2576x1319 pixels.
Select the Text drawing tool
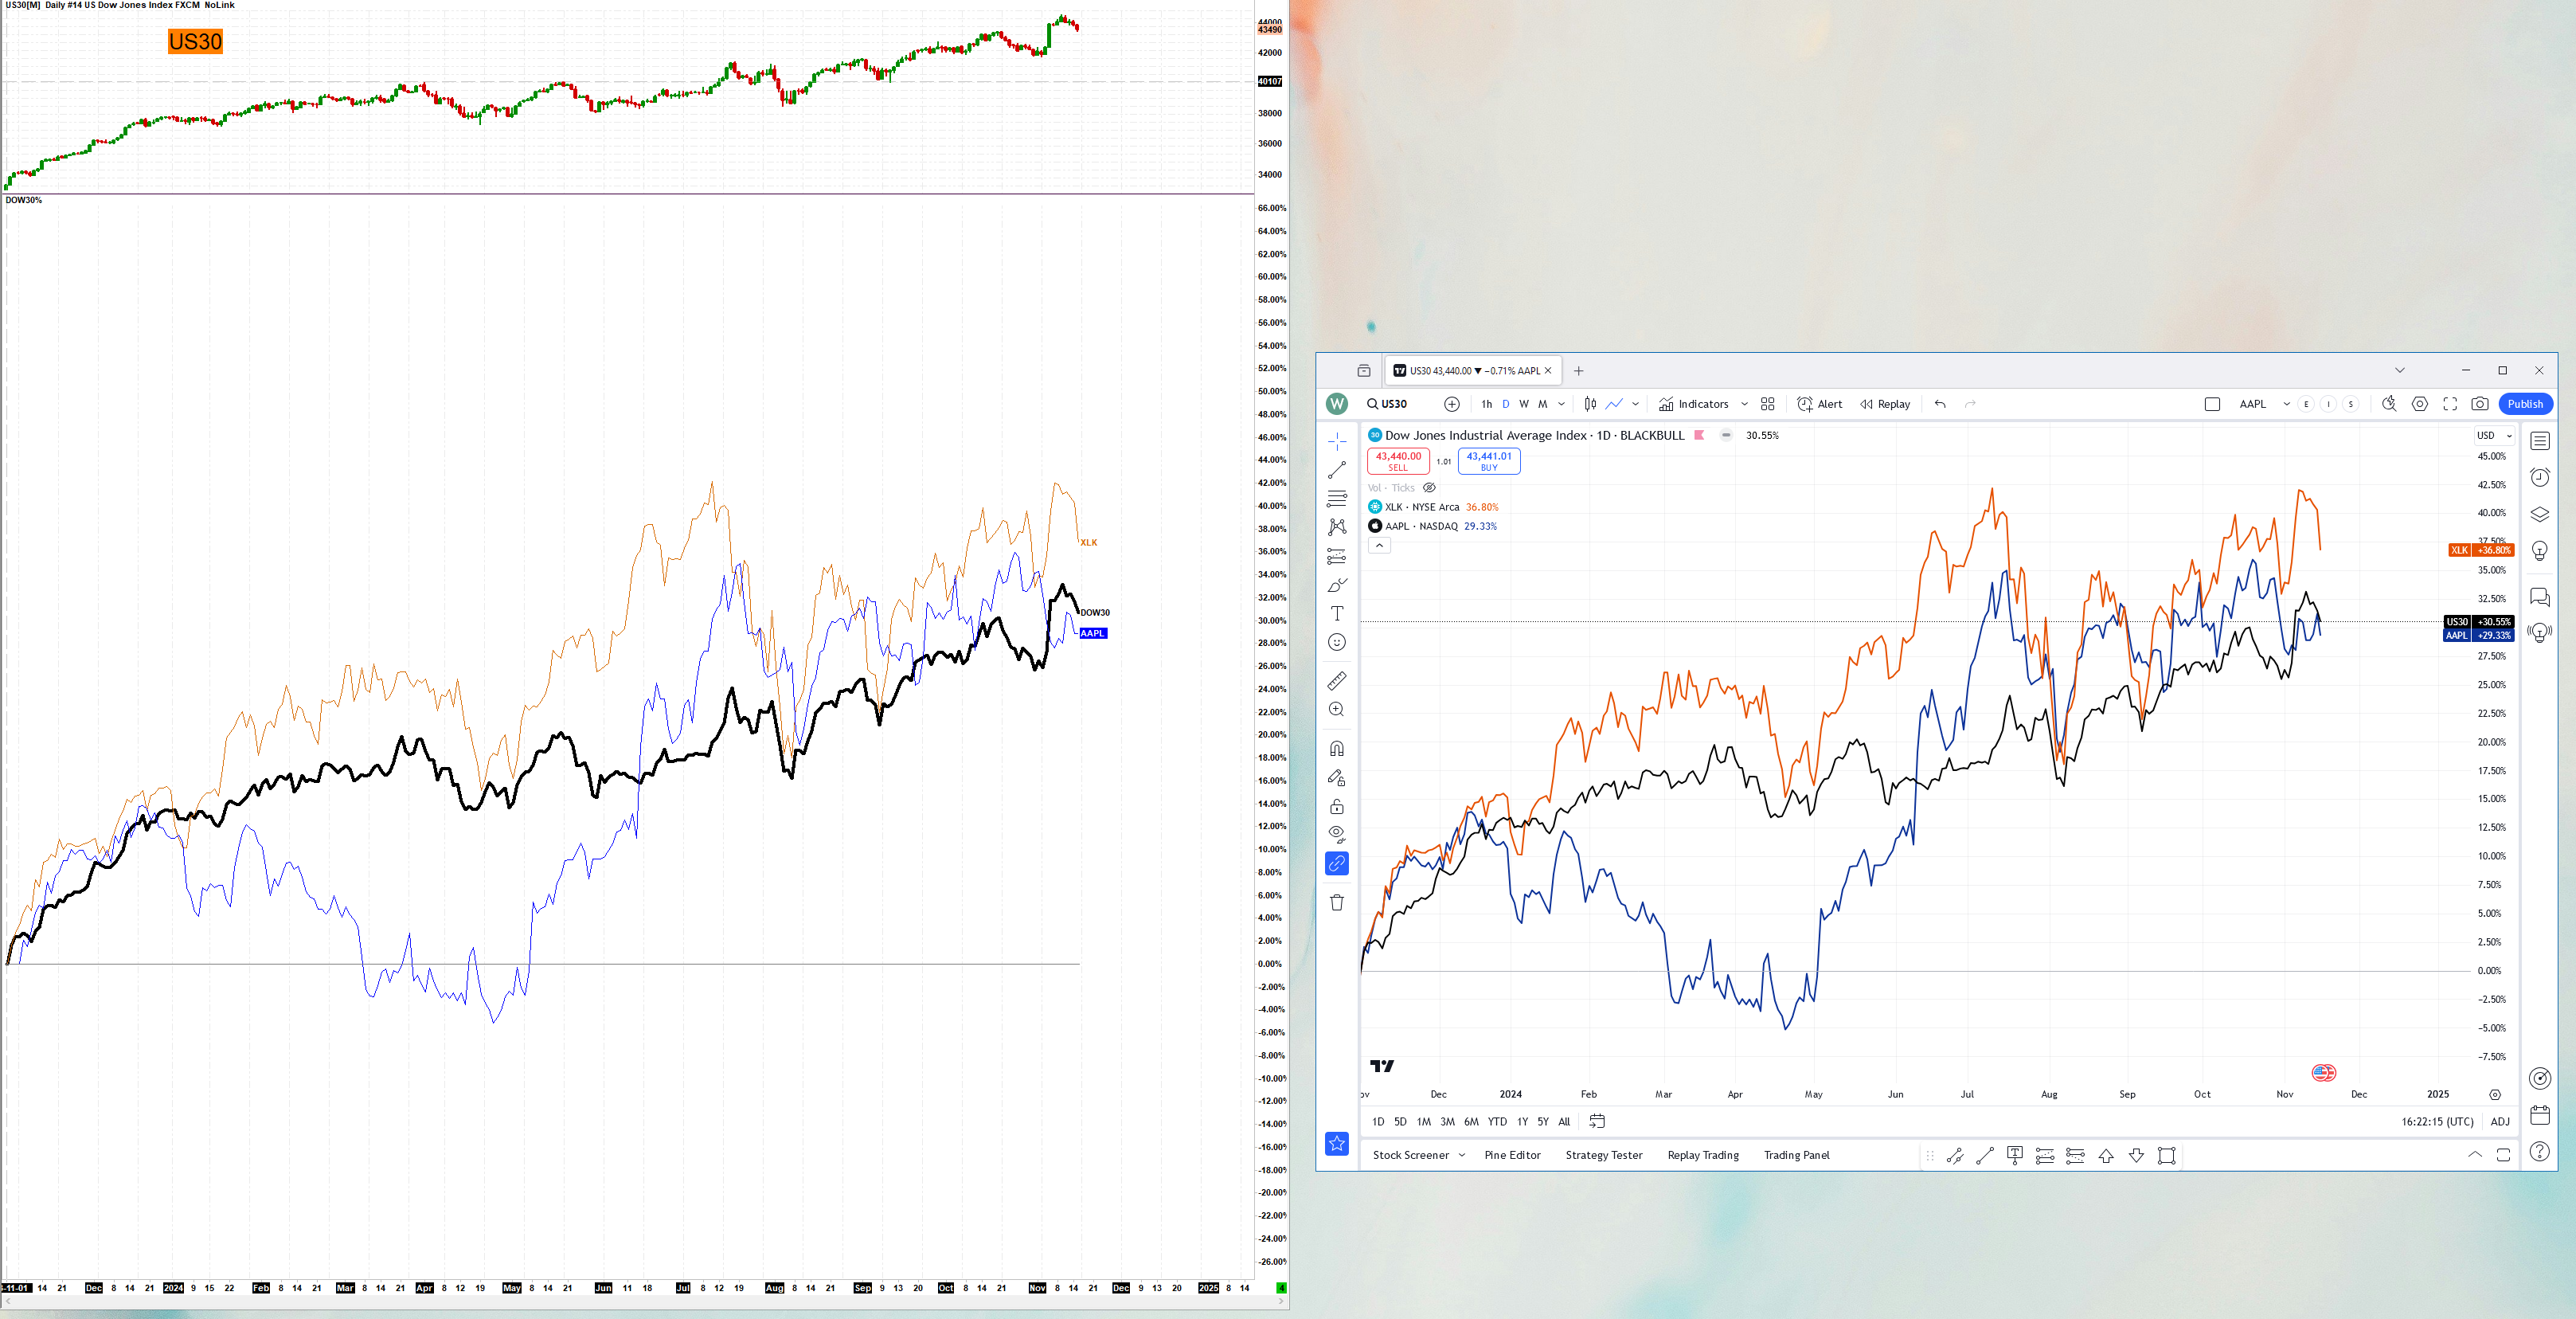1337,613
